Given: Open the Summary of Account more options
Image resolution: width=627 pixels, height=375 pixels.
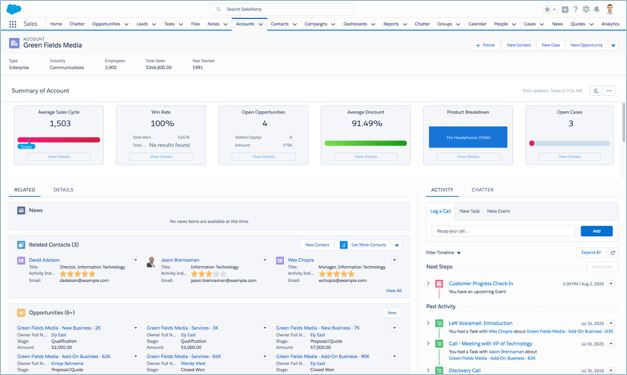Looking at the screenshot, I should point(609,91).
